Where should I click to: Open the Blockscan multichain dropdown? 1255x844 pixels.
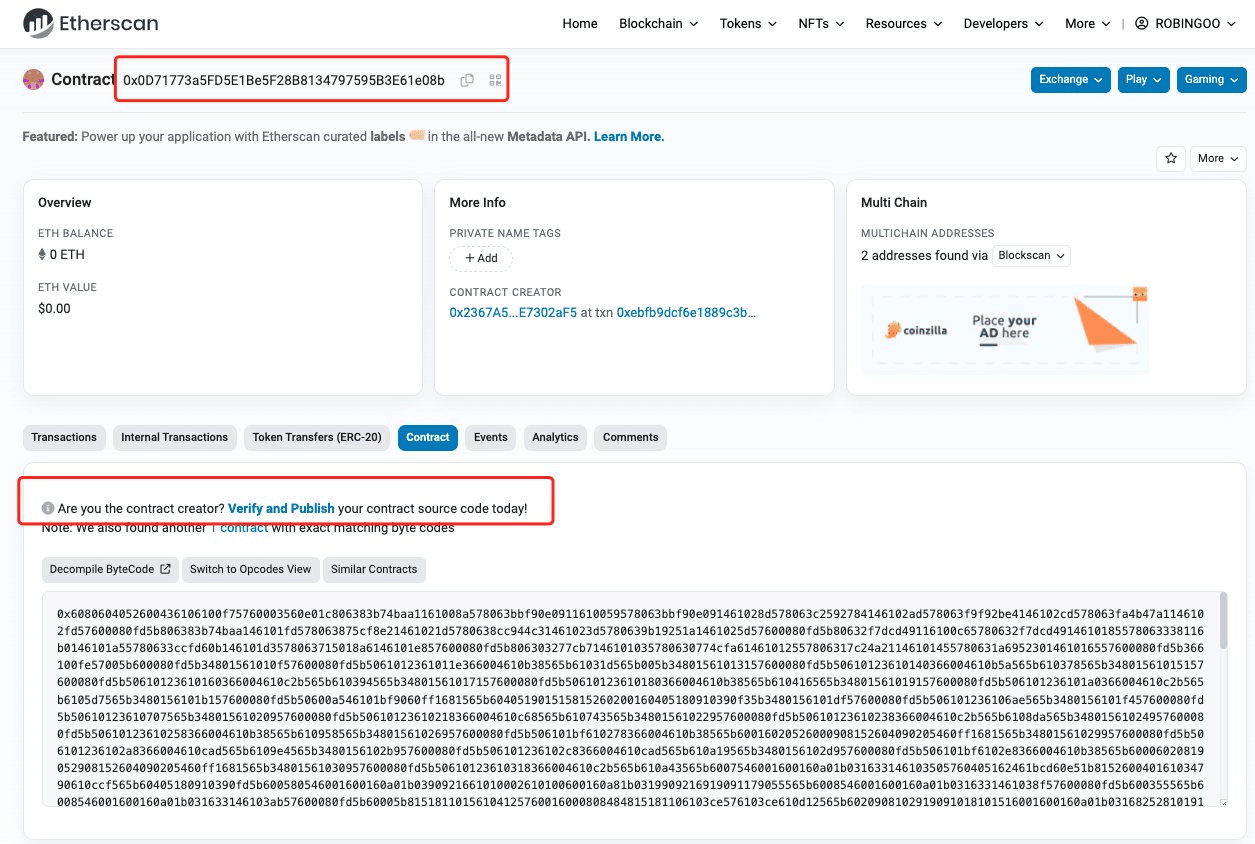click(x=1032, y=255)
